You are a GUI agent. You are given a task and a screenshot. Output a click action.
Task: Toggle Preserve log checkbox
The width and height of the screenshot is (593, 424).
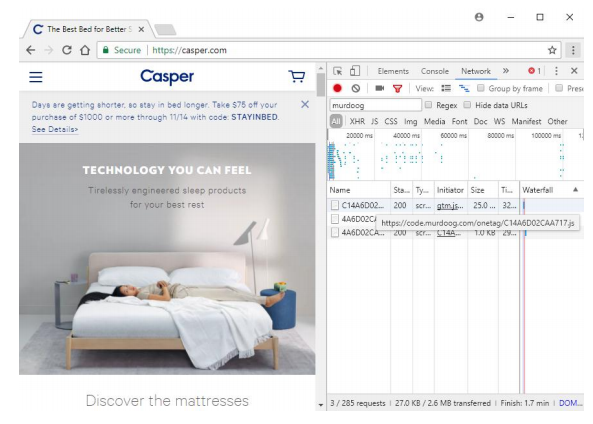tap(559, 88)
